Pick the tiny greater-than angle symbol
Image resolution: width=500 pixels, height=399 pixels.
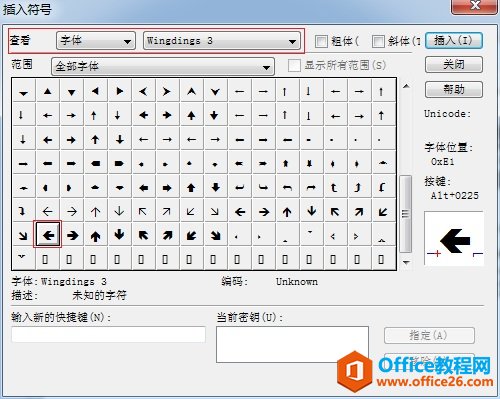coord(356,236)
